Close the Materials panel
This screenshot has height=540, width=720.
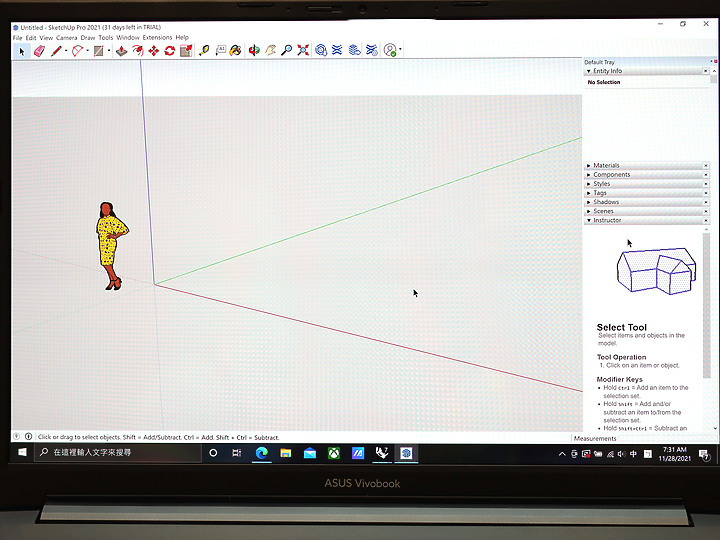coord(706,165)
